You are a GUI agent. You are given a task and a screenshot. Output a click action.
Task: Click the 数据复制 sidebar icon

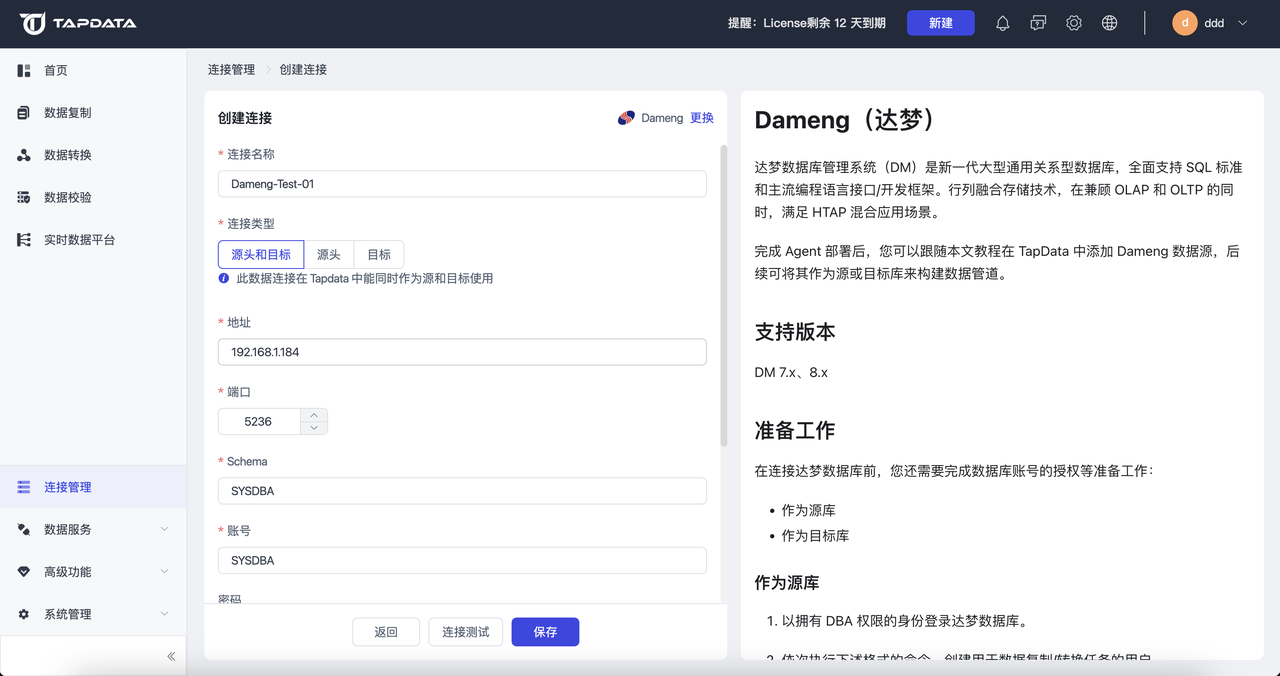(x=24, y=113)
